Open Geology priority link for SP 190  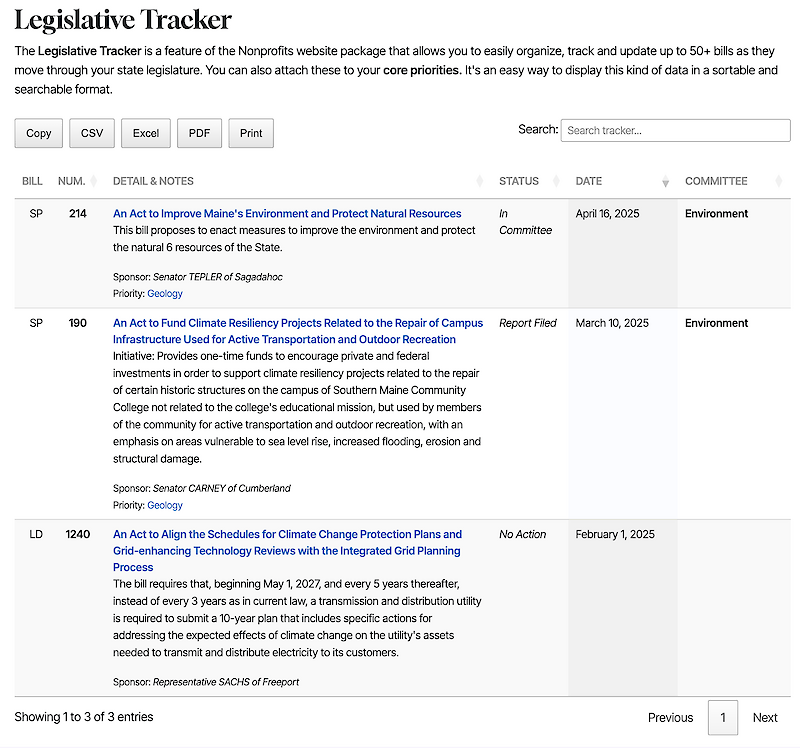click(165, 505)
